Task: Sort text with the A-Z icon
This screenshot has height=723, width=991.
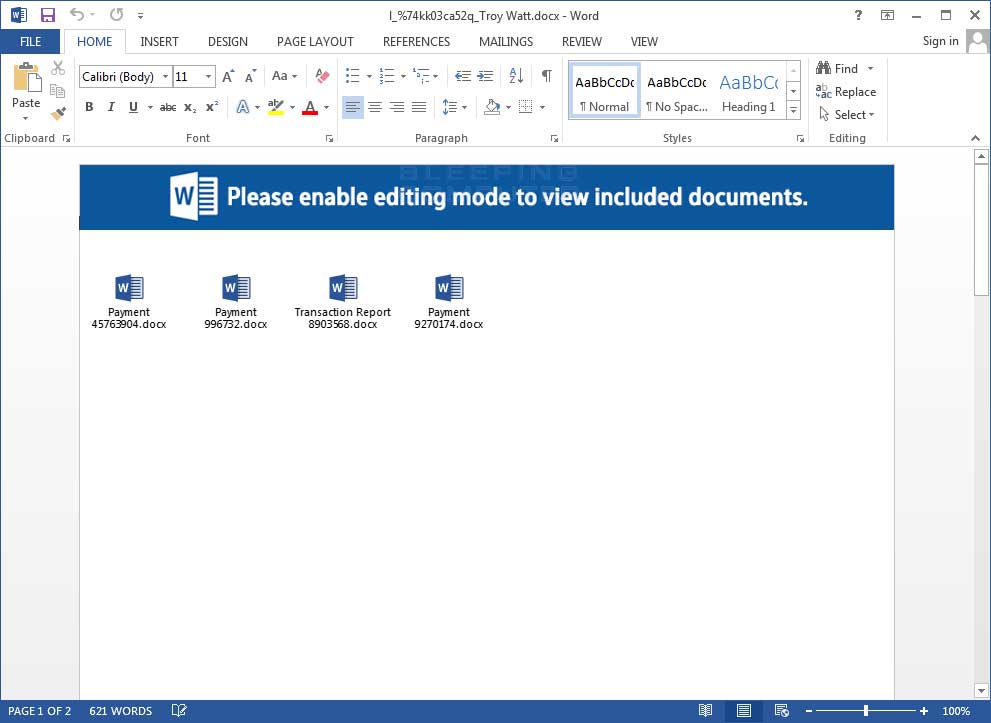Action: pyautogui.click(x=516, y=76)
